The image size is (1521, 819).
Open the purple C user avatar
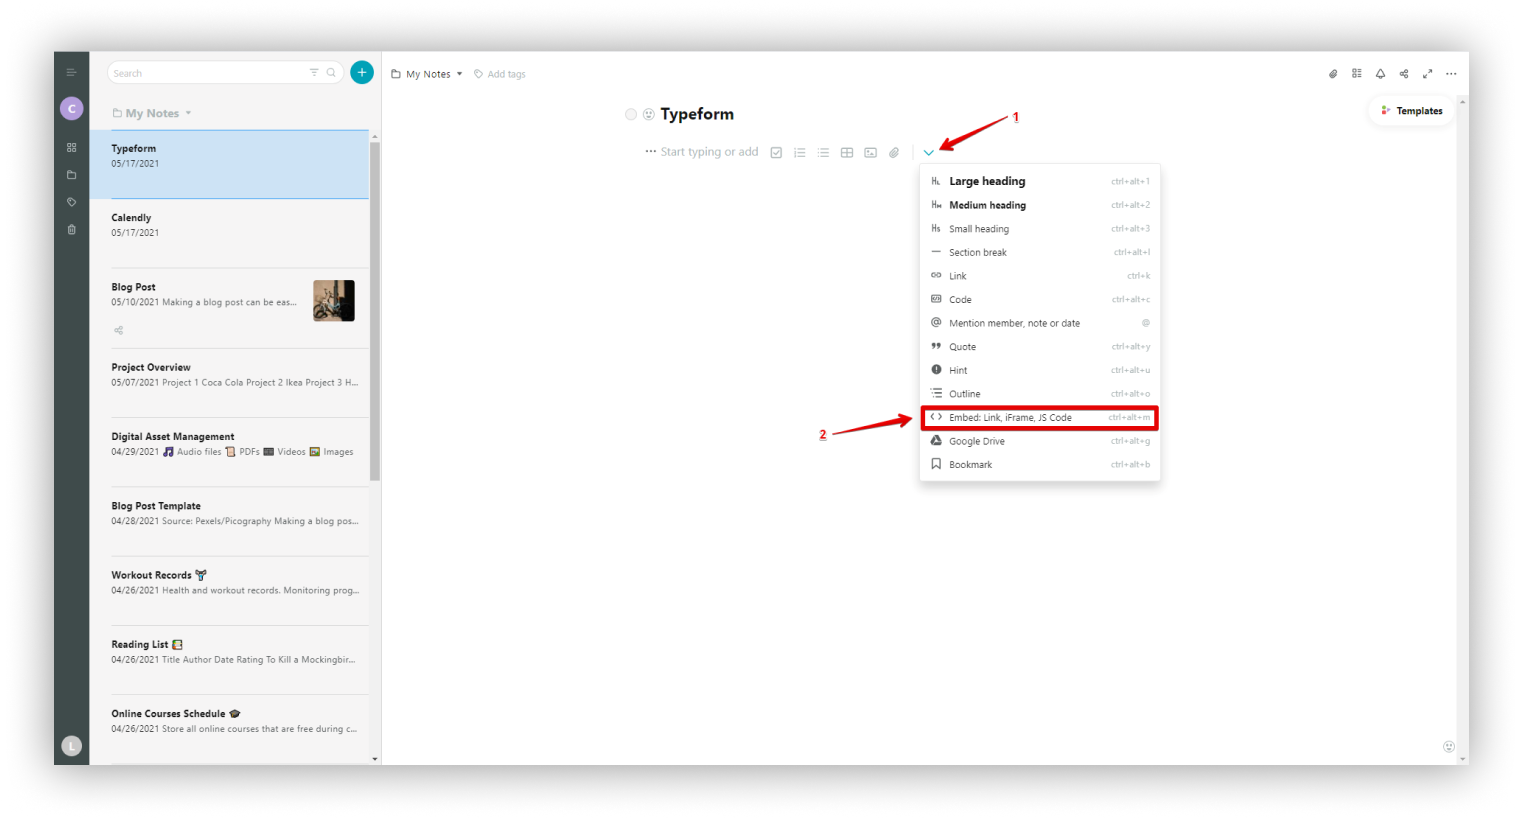point(72,109)
